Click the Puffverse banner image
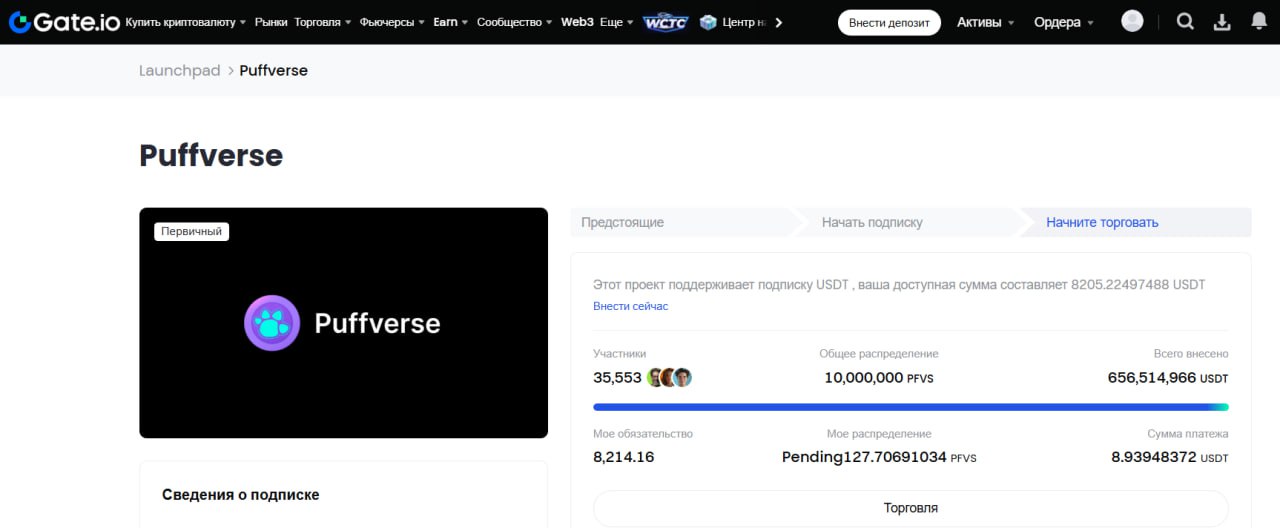 (x=344, y=323)
